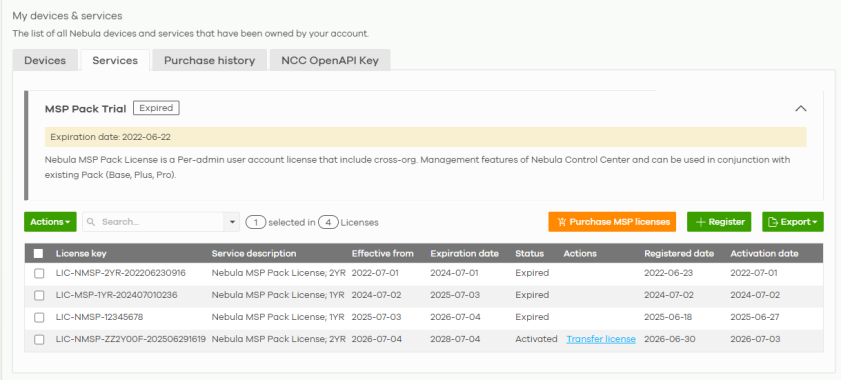This screenshot has width=841, height=380.
Task: Click license key LIC-NMSP-2YR-202206230916
Action: [x=121, y=273]
